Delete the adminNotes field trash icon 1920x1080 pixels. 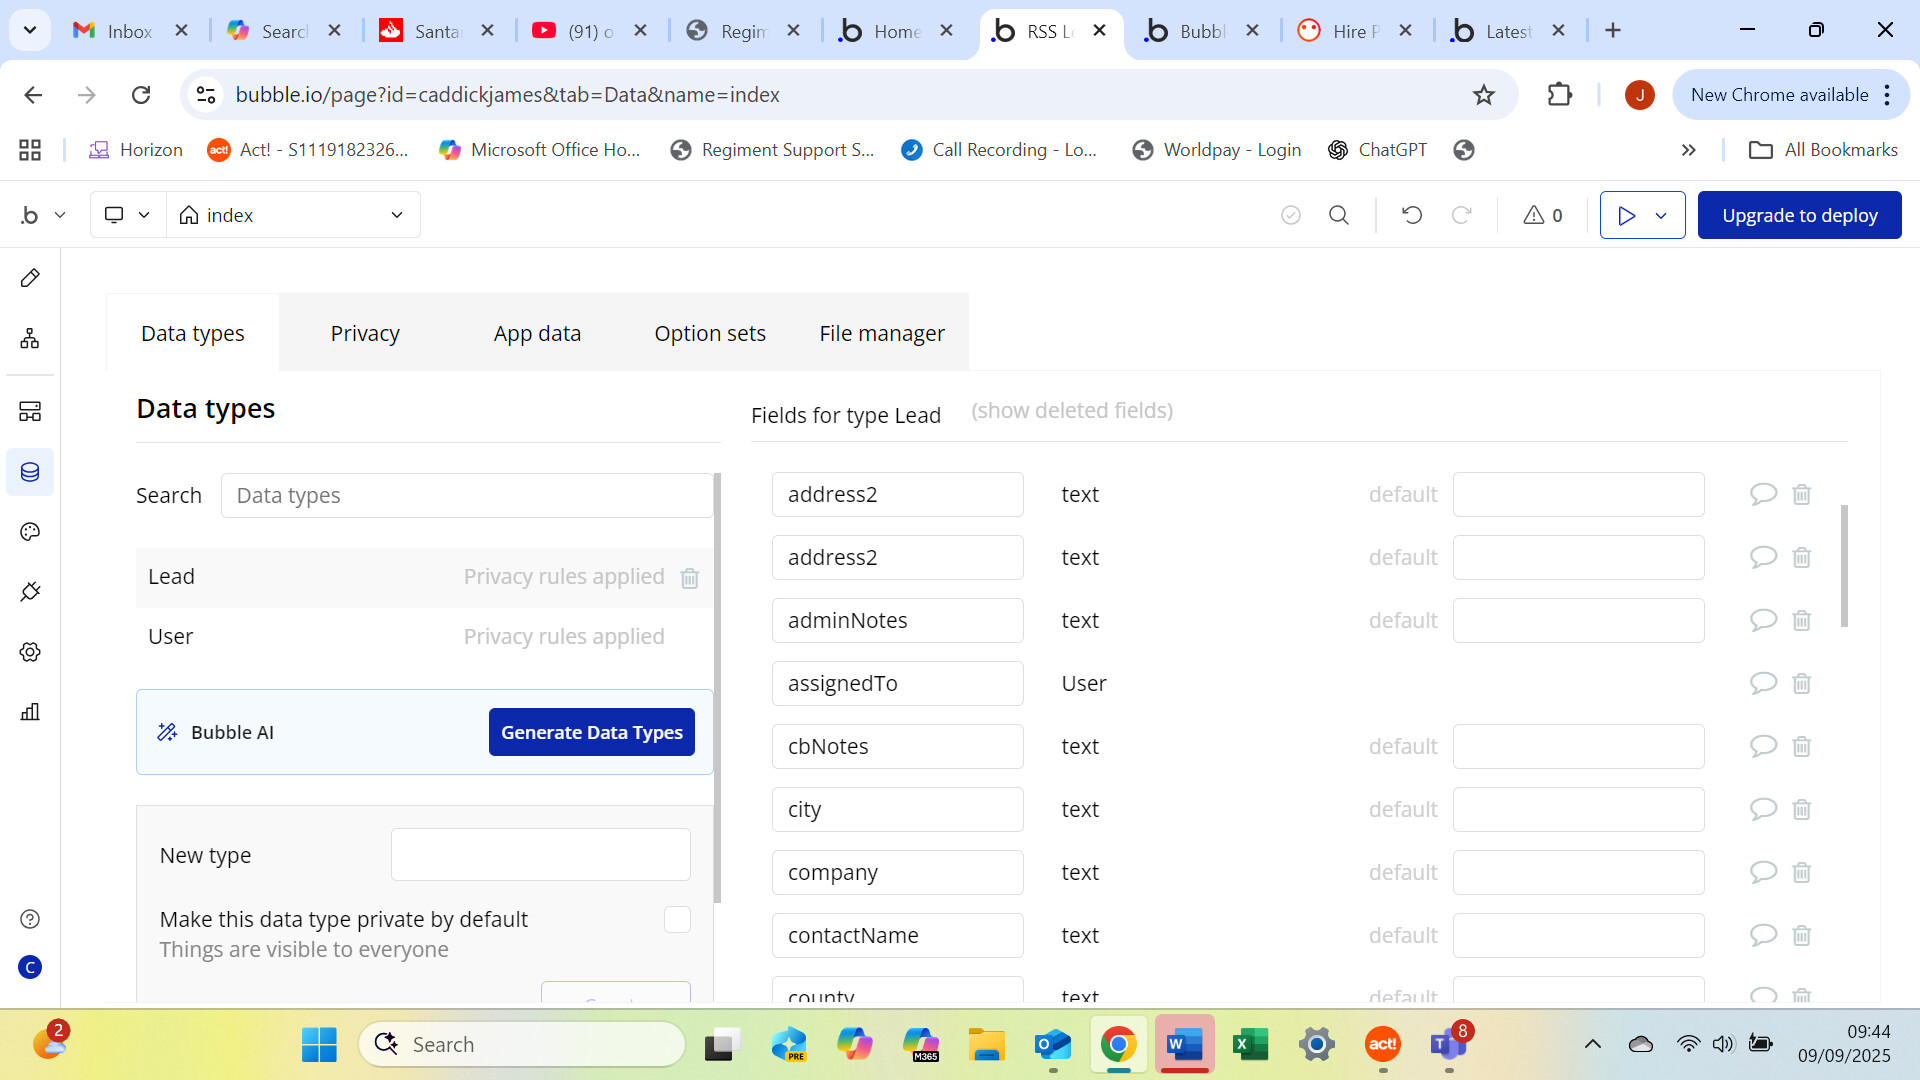(1801, 621)
